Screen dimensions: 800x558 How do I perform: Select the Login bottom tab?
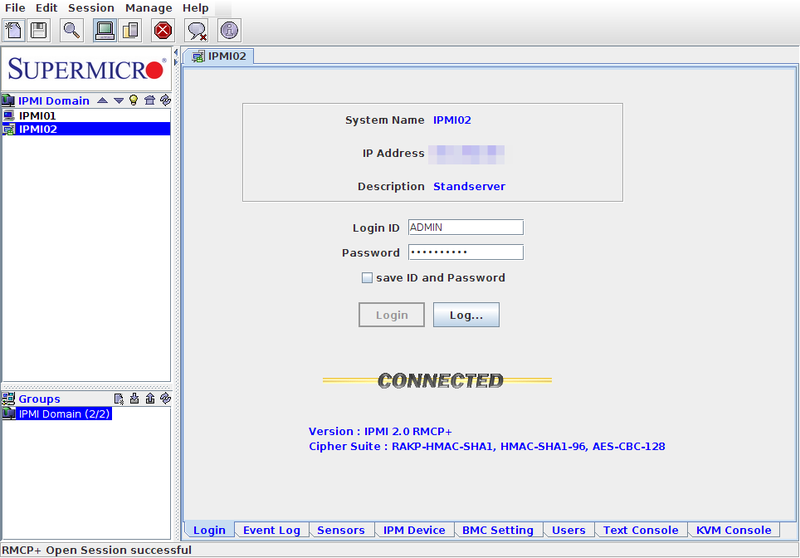[209, 530]
